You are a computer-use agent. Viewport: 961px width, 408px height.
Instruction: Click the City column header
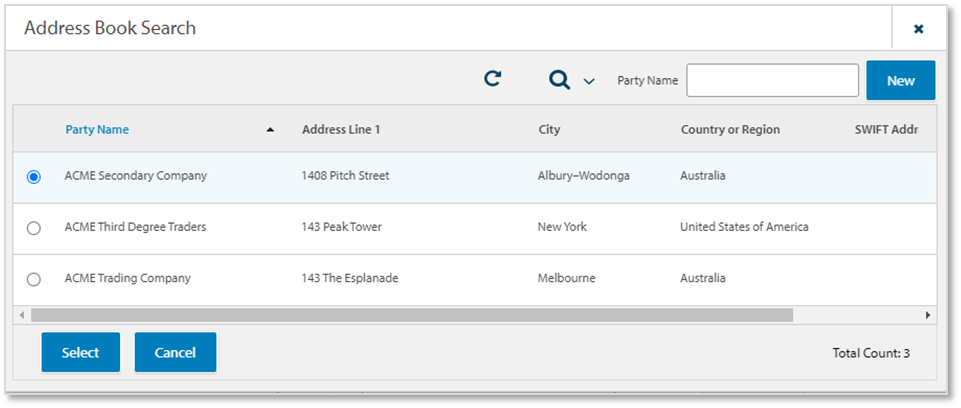(549, 130)
